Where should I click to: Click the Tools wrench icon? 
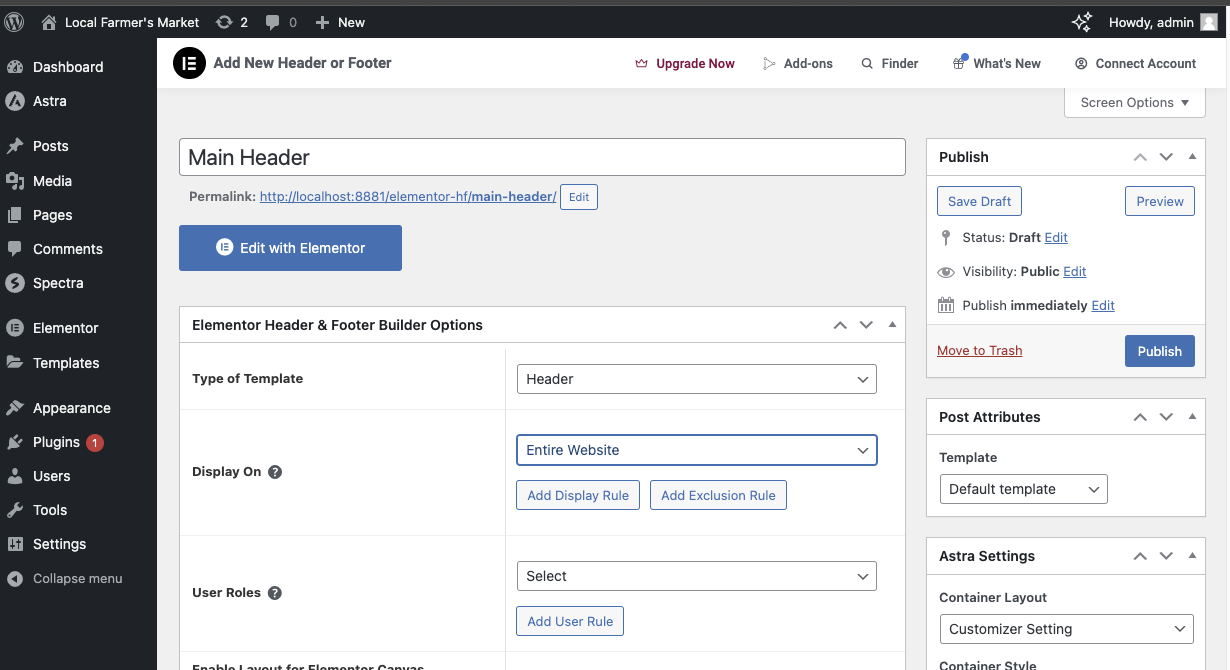coord(15,510)
